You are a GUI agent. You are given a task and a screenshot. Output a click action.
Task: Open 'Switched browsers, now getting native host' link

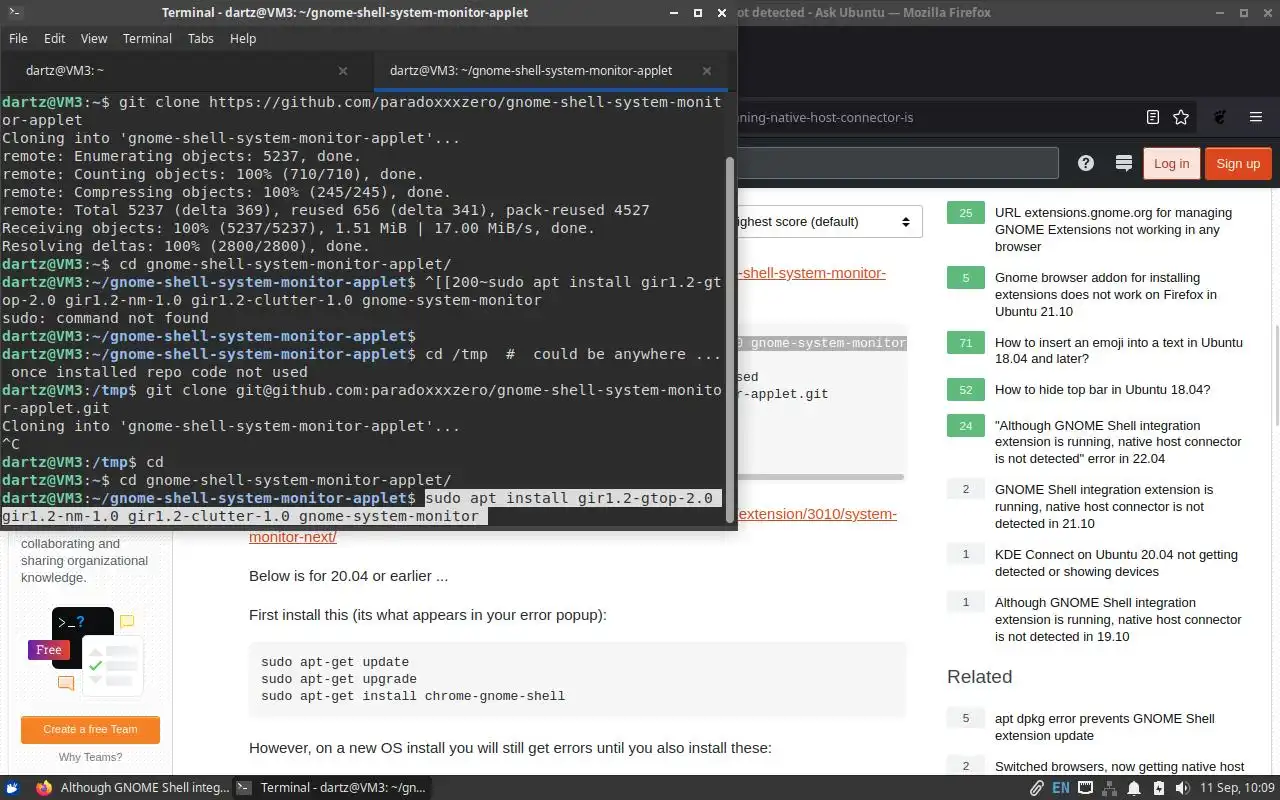(1119, 767)
